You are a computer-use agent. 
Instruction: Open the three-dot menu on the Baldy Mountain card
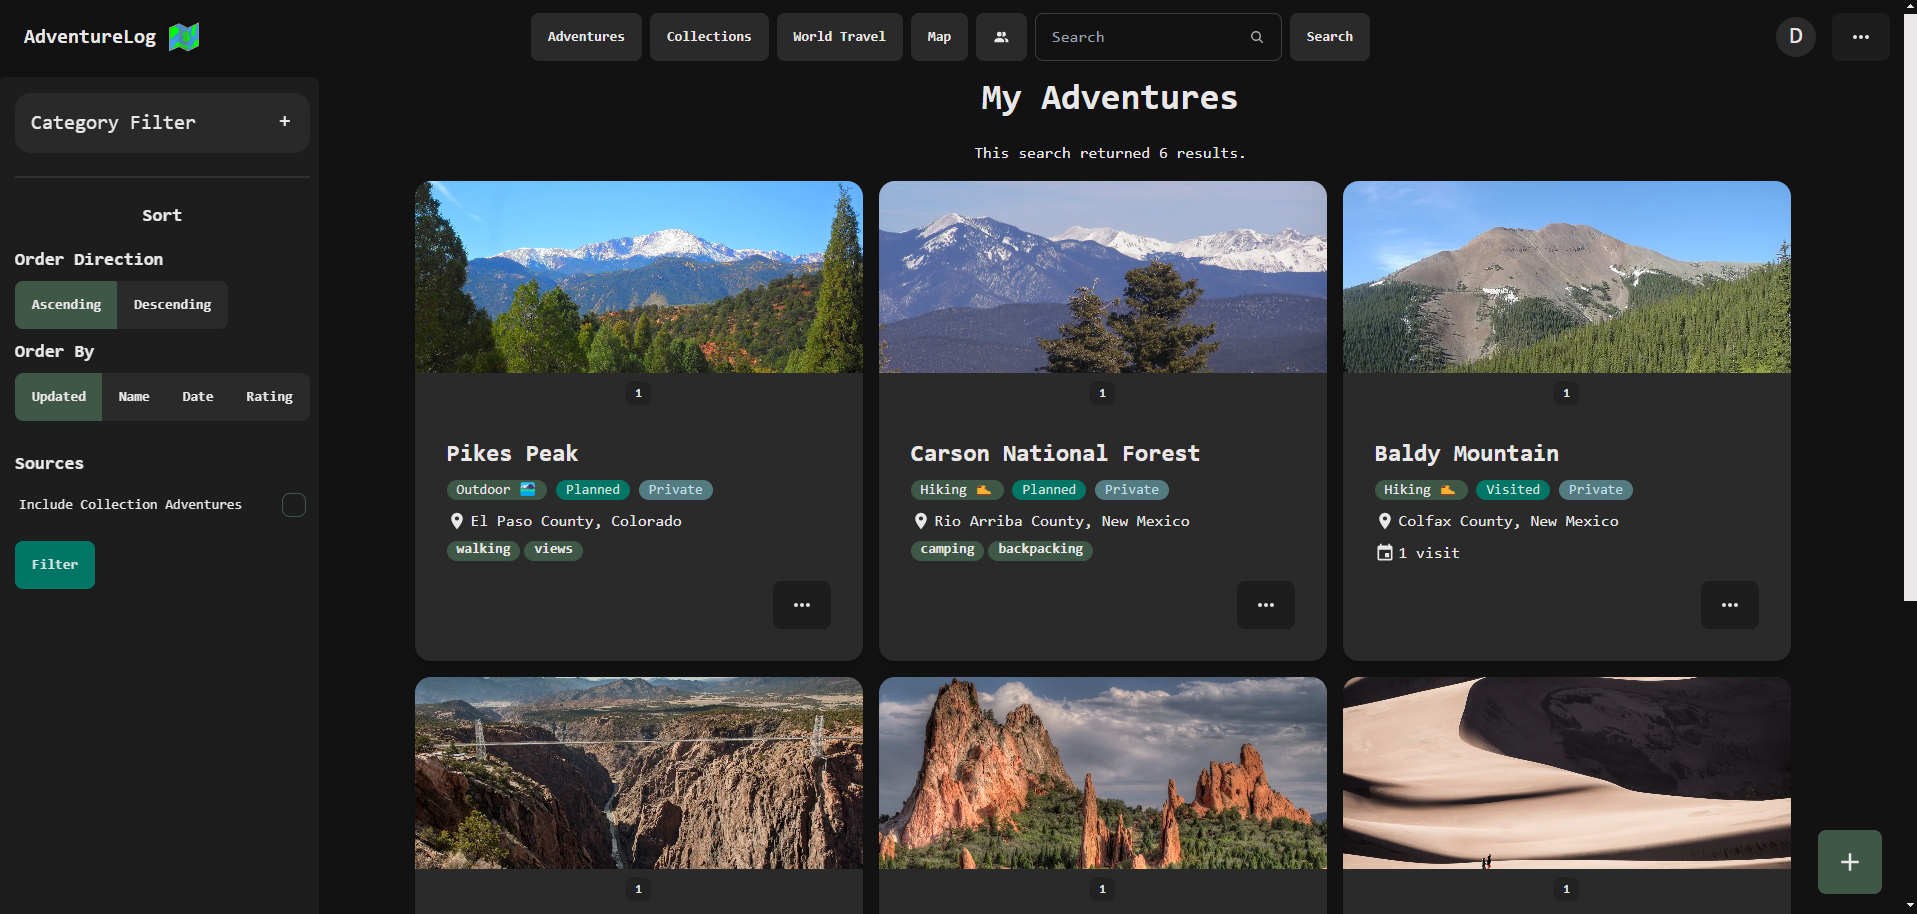coord(1729,604)
